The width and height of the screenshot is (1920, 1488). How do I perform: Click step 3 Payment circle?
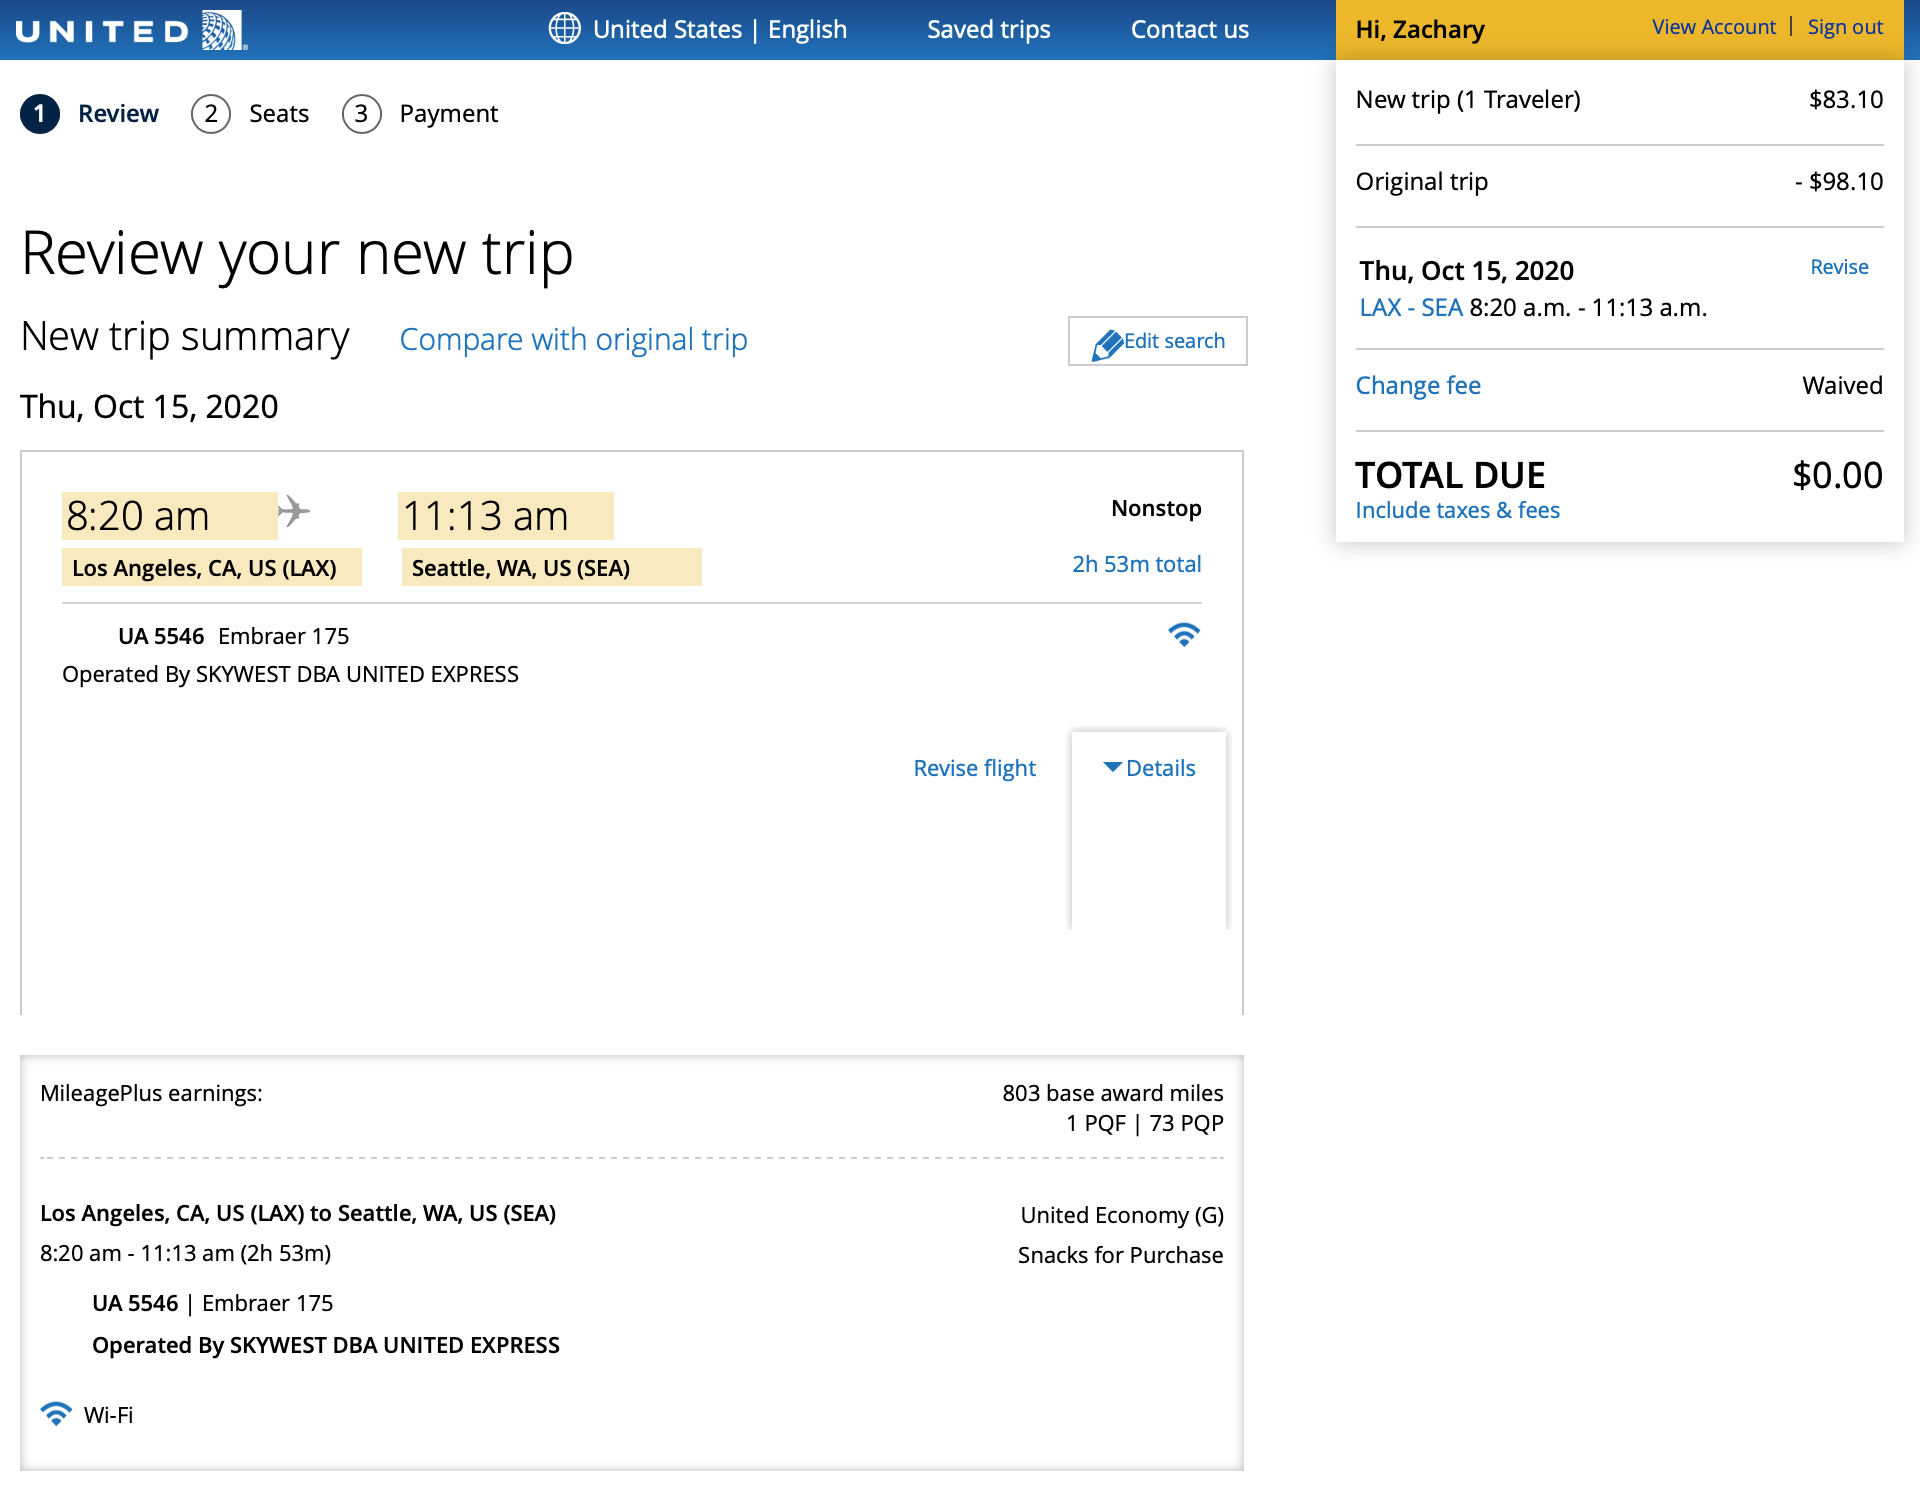362,114
